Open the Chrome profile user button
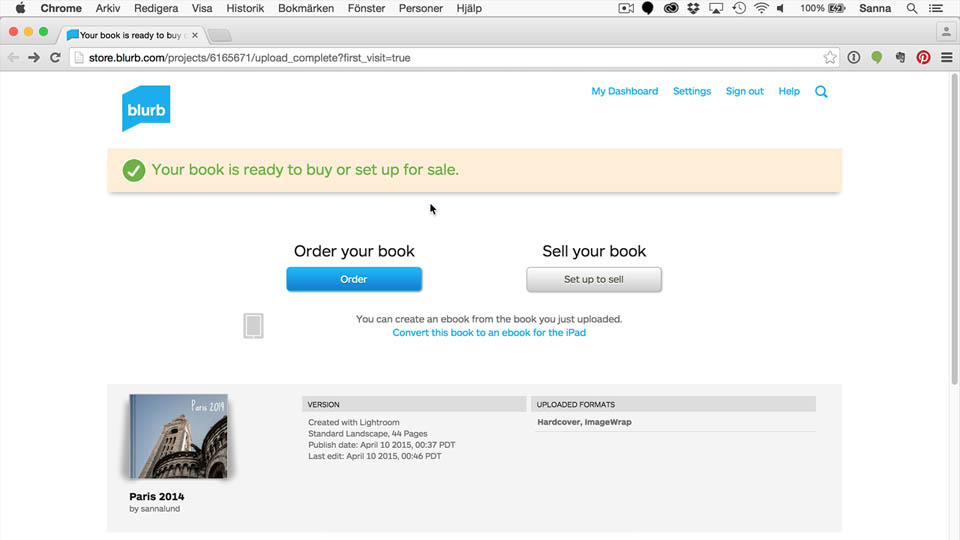Screen dimensions: 960x540 pyautogui.click(x=945, y=32)
